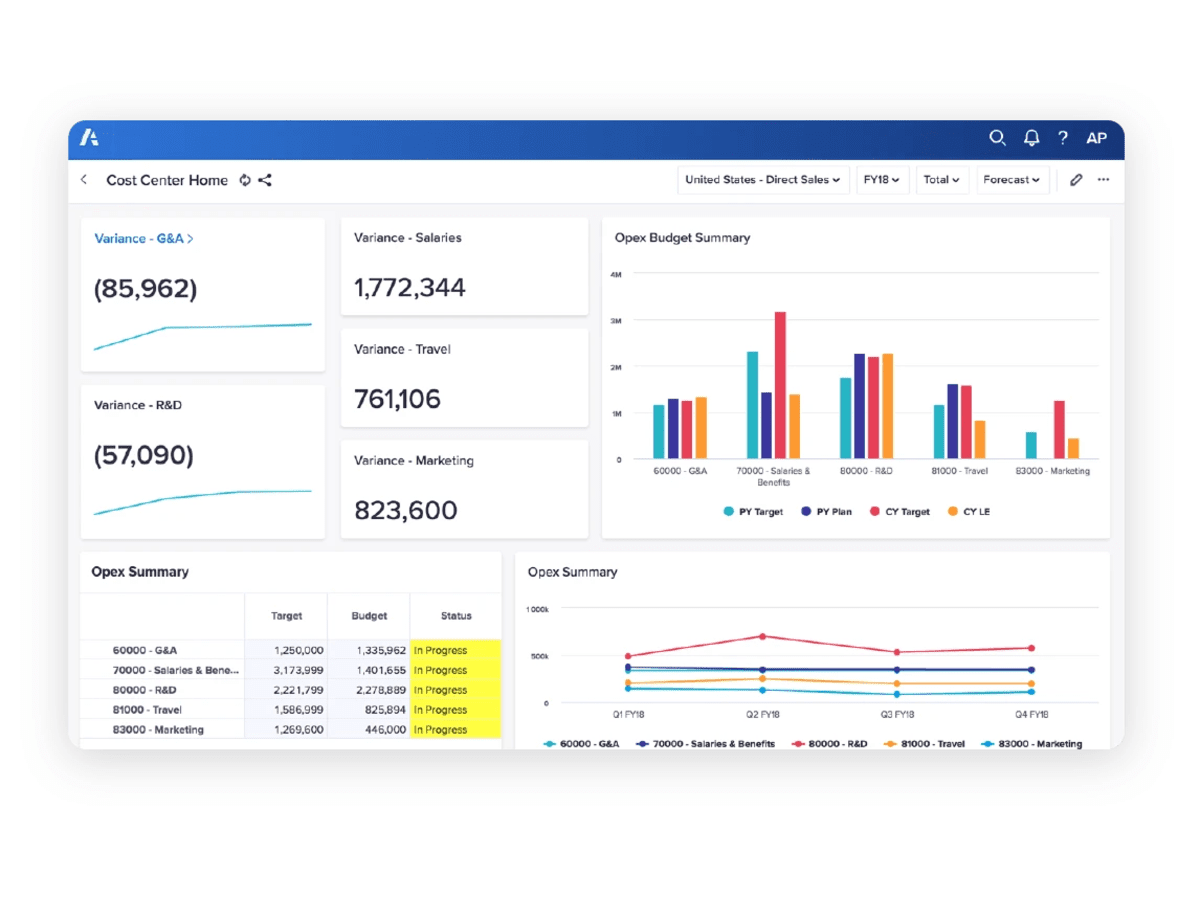The image size is (1200, 900).
Task: Open the Forecast version dropdown
Action: [x=1012, y=180]
